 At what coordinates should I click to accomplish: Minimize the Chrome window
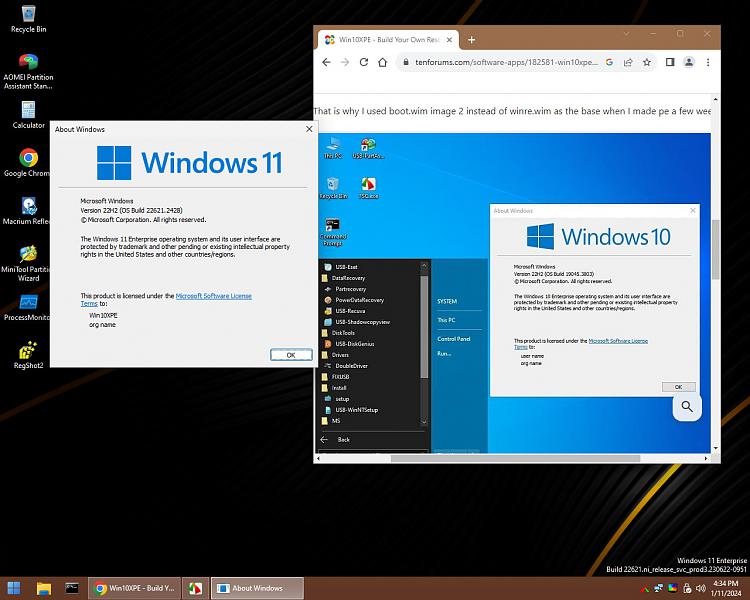[x=653, y=33]
